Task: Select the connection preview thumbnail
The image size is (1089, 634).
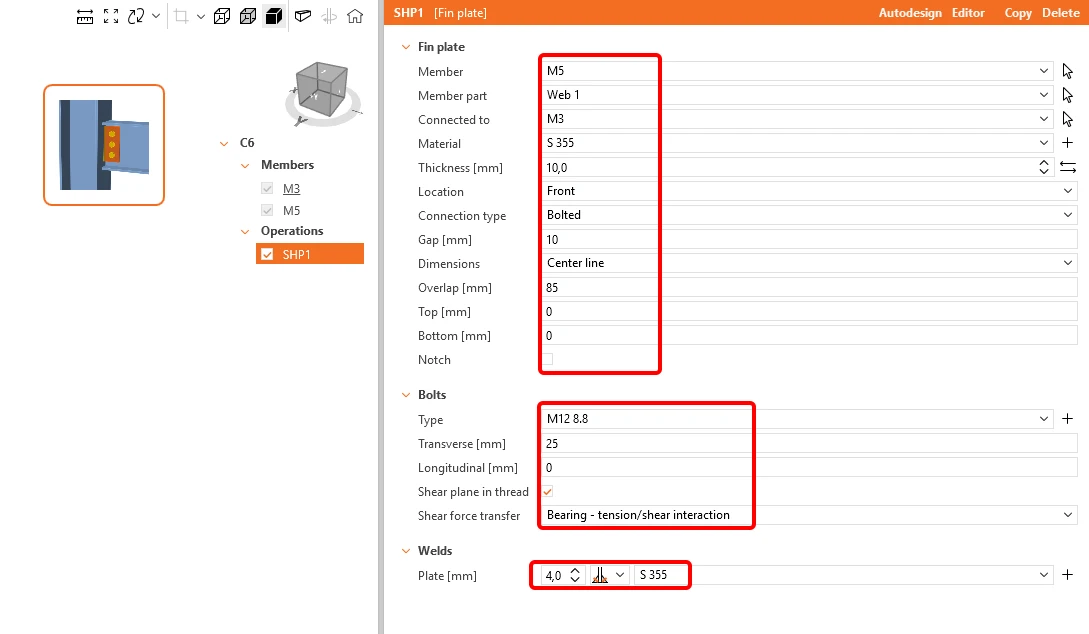Action: [104, 145]
